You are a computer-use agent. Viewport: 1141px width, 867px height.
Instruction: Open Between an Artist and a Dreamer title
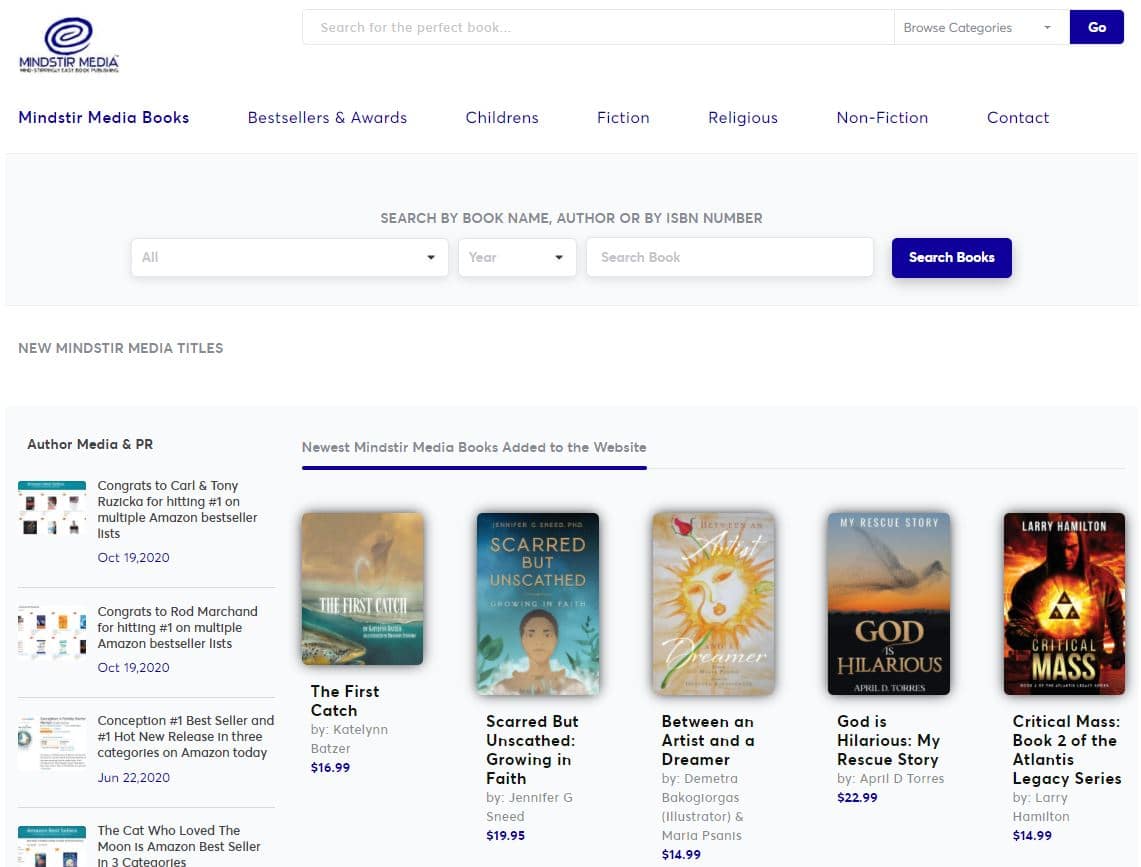pos(707,740)
